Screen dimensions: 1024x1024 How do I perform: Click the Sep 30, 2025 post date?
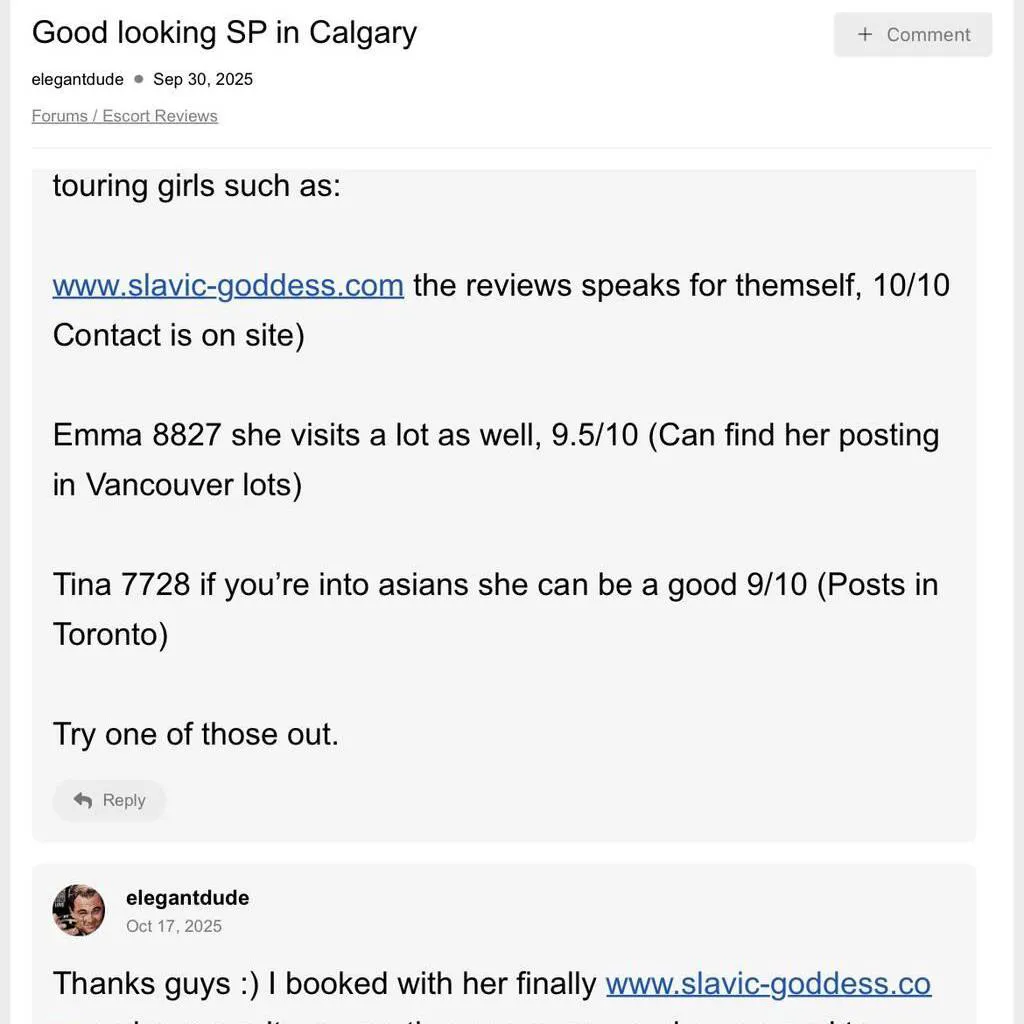click(202, 79)
